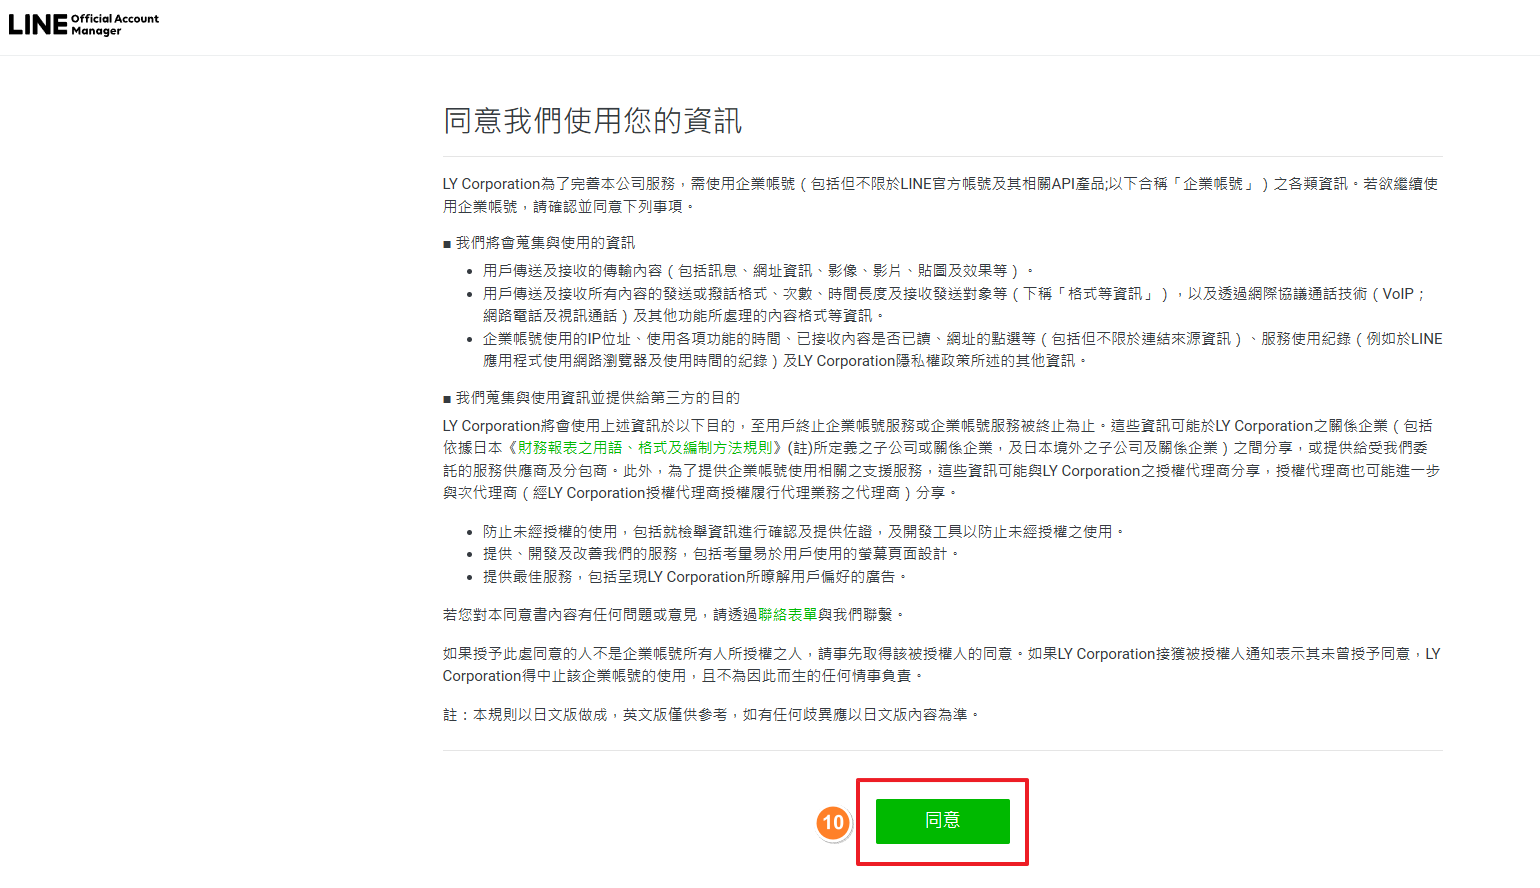Viewport: 1540px width, 888px height.
Task: Select the 我們蒐集與使用資訊並提供給第三方的目的 heading
Action: pyautogui.click(x=597, y=398)
